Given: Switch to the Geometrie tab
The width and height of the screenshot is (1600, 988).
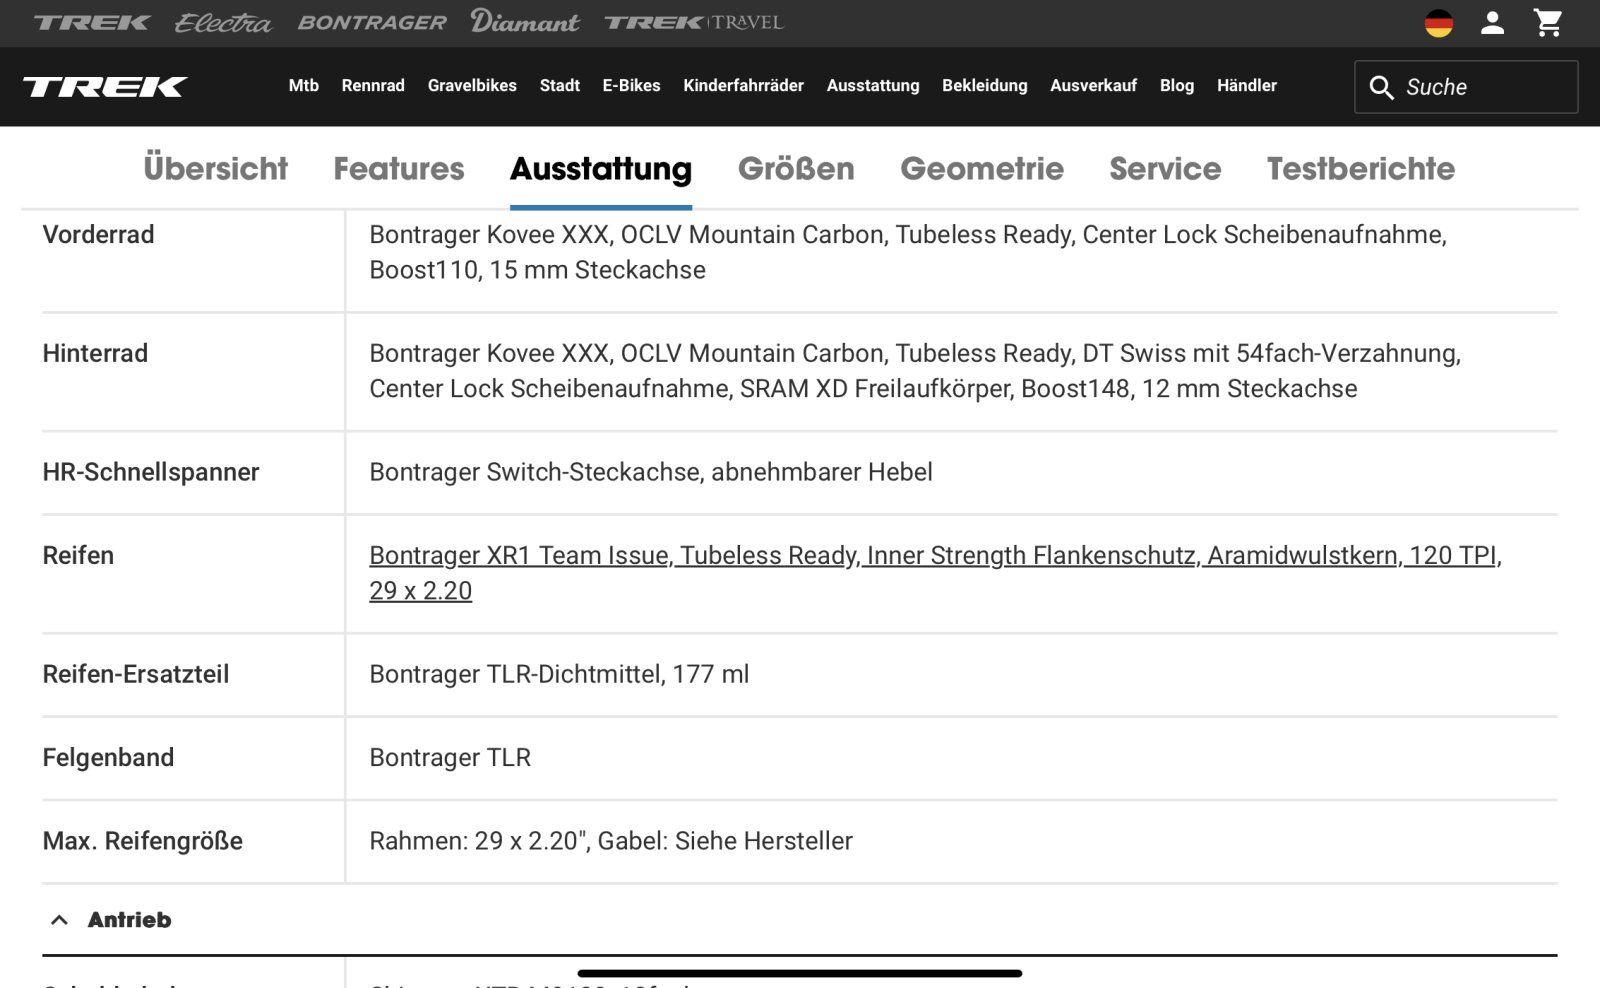Looking at the screenshot, I should tap(981, 169).
